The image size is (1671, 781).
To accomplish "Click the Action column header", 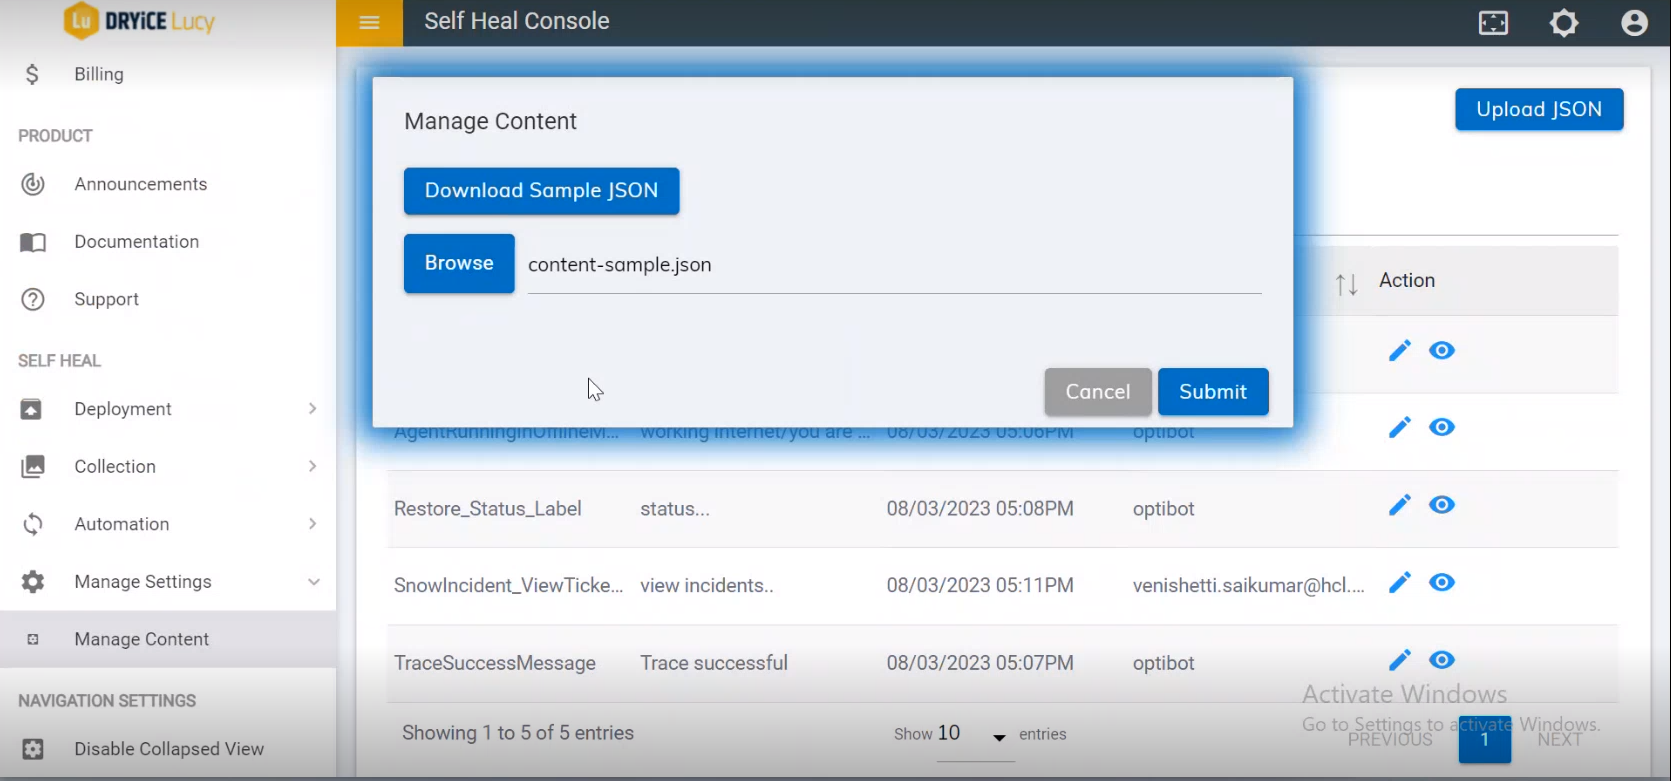I will point(1407,281).
